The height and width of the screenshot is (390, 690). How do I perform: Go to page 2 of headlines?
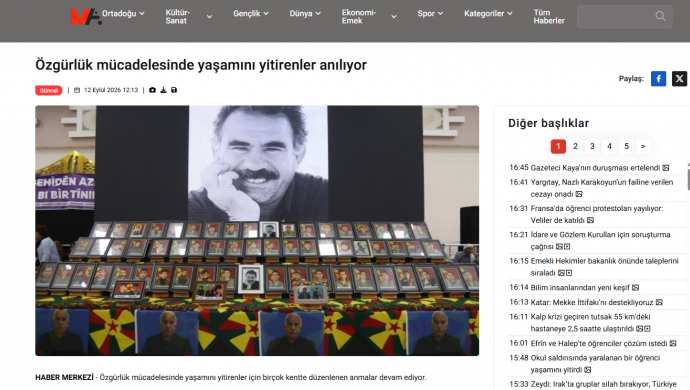pos(575,146)
